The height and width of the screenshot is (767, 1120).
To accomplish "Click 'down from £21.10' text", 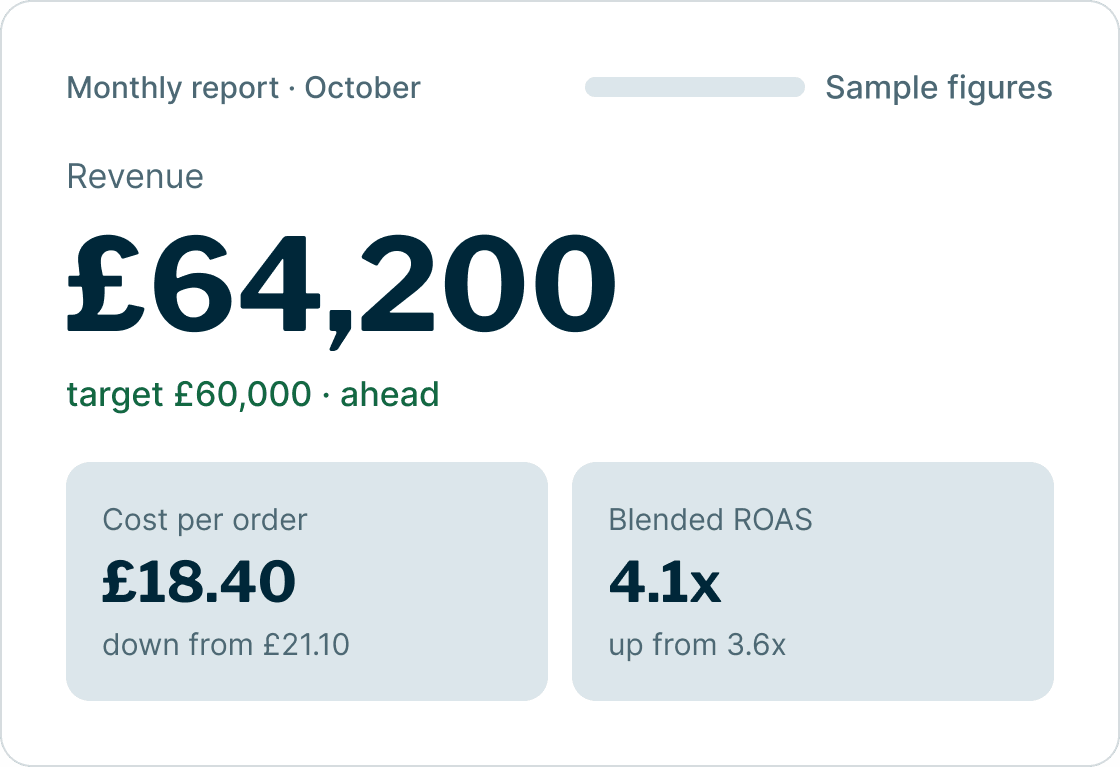I will [226, 645].
